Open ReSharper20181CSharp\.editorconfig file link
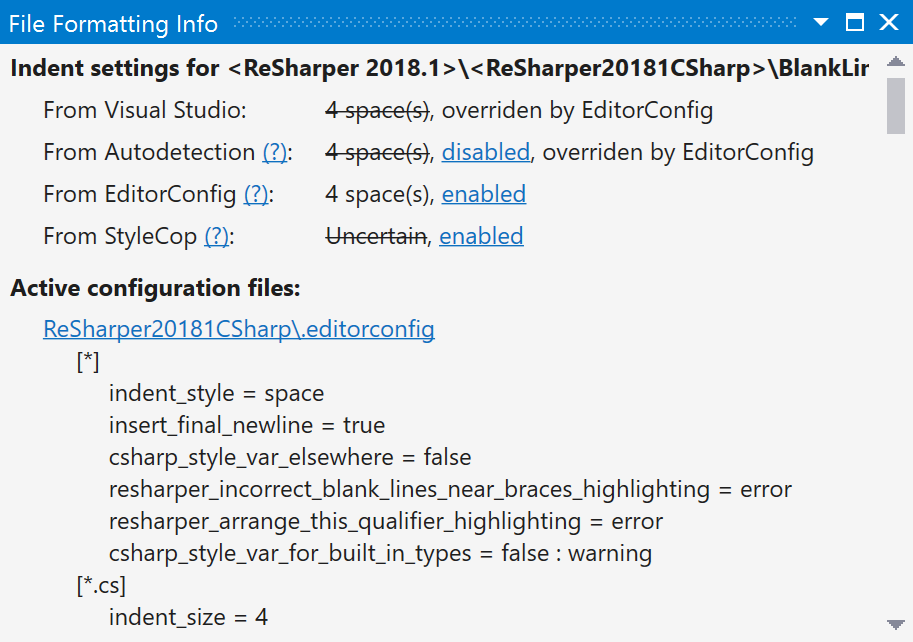The width and height of the screenshot is (913, 642). [239, 329]
